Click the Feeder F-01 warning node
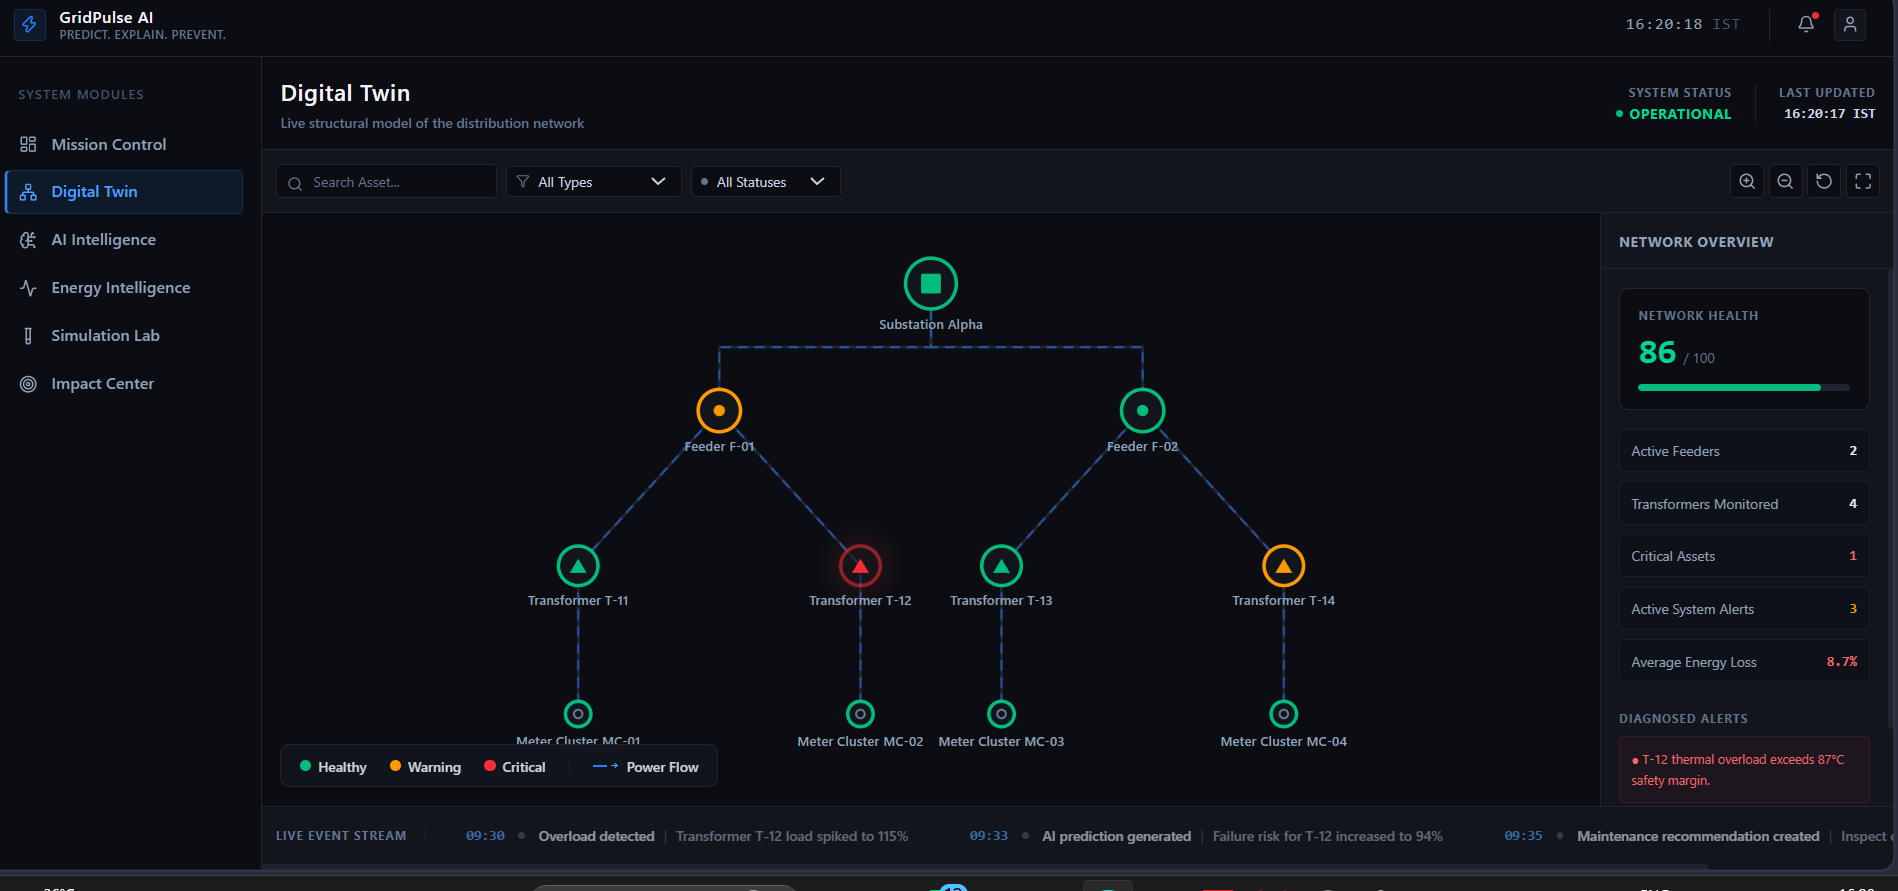 (719, 410)
